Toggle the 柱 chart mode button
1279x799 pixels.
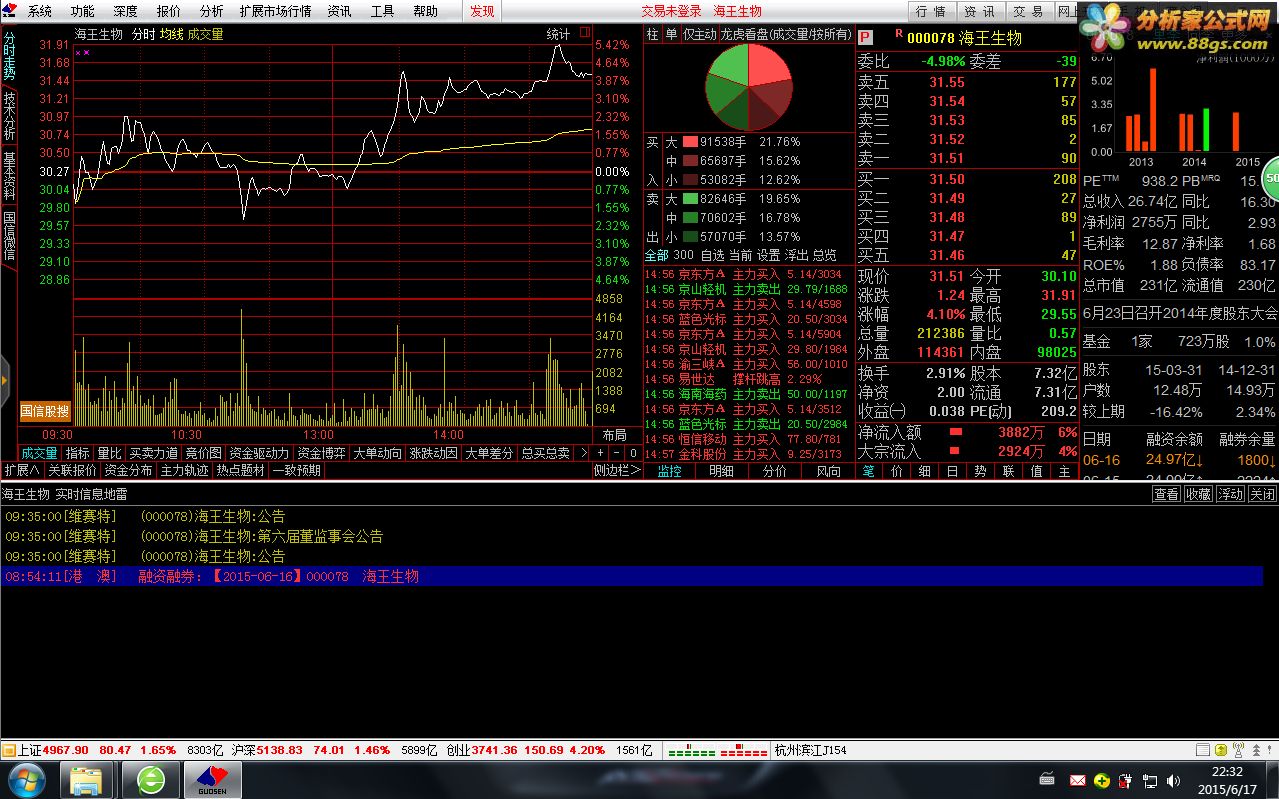click(653, 34)
